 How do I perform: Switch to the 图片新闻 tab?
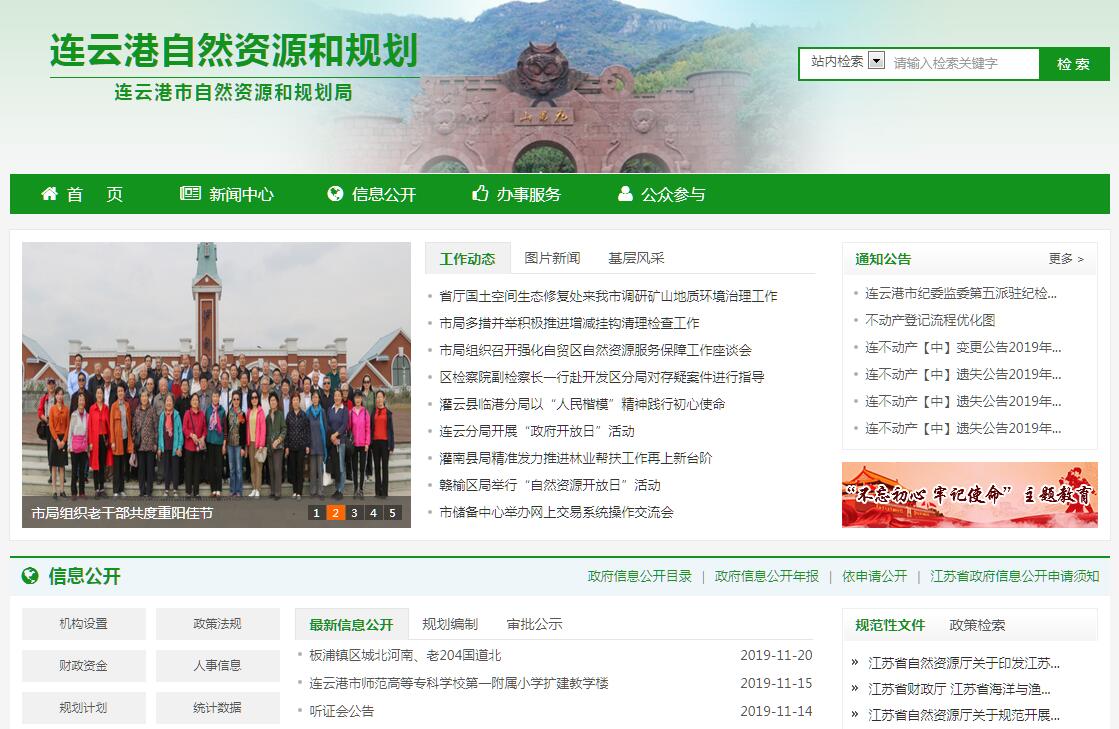(552, 258)
